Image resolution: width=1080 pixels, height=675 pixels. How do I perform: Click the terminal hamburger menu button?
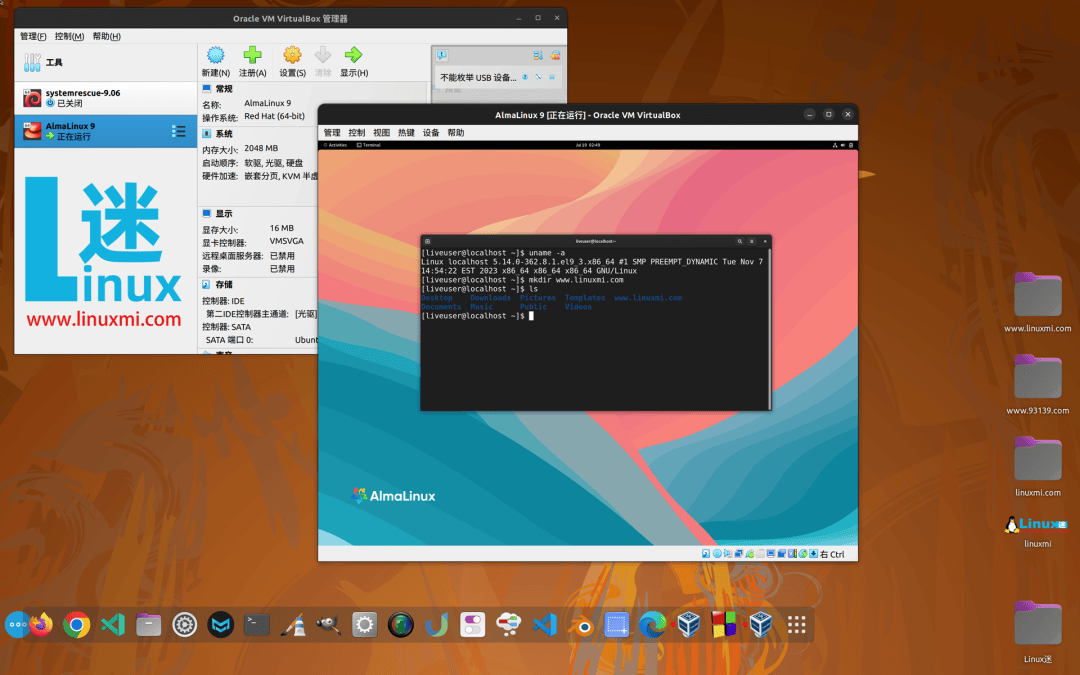[752, 241]
